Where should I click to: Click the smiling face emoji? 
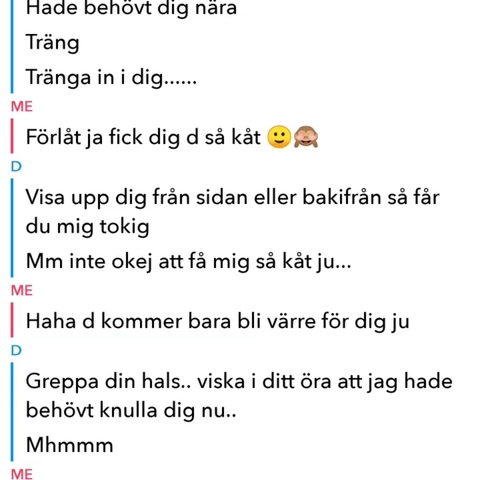[279, 137]
